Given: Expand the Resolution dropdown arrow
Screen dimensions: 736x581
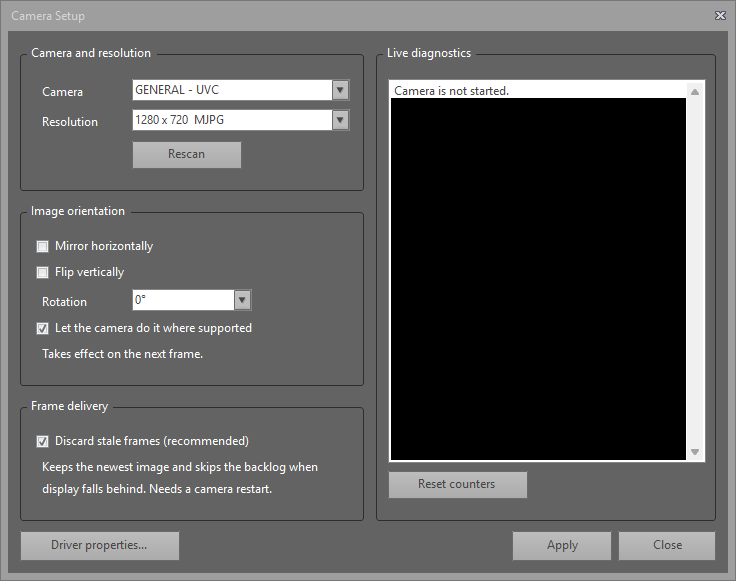Looking at the screenshot, I should 340,120.
